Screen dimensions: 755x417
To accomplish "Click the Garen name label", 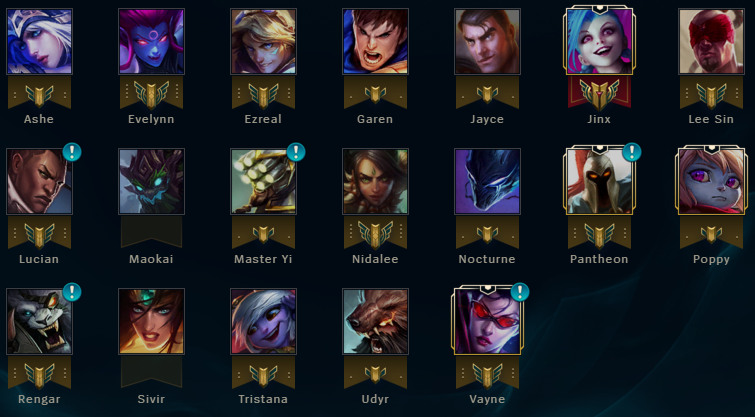I will pyautogui.click(x=375, y=119).
